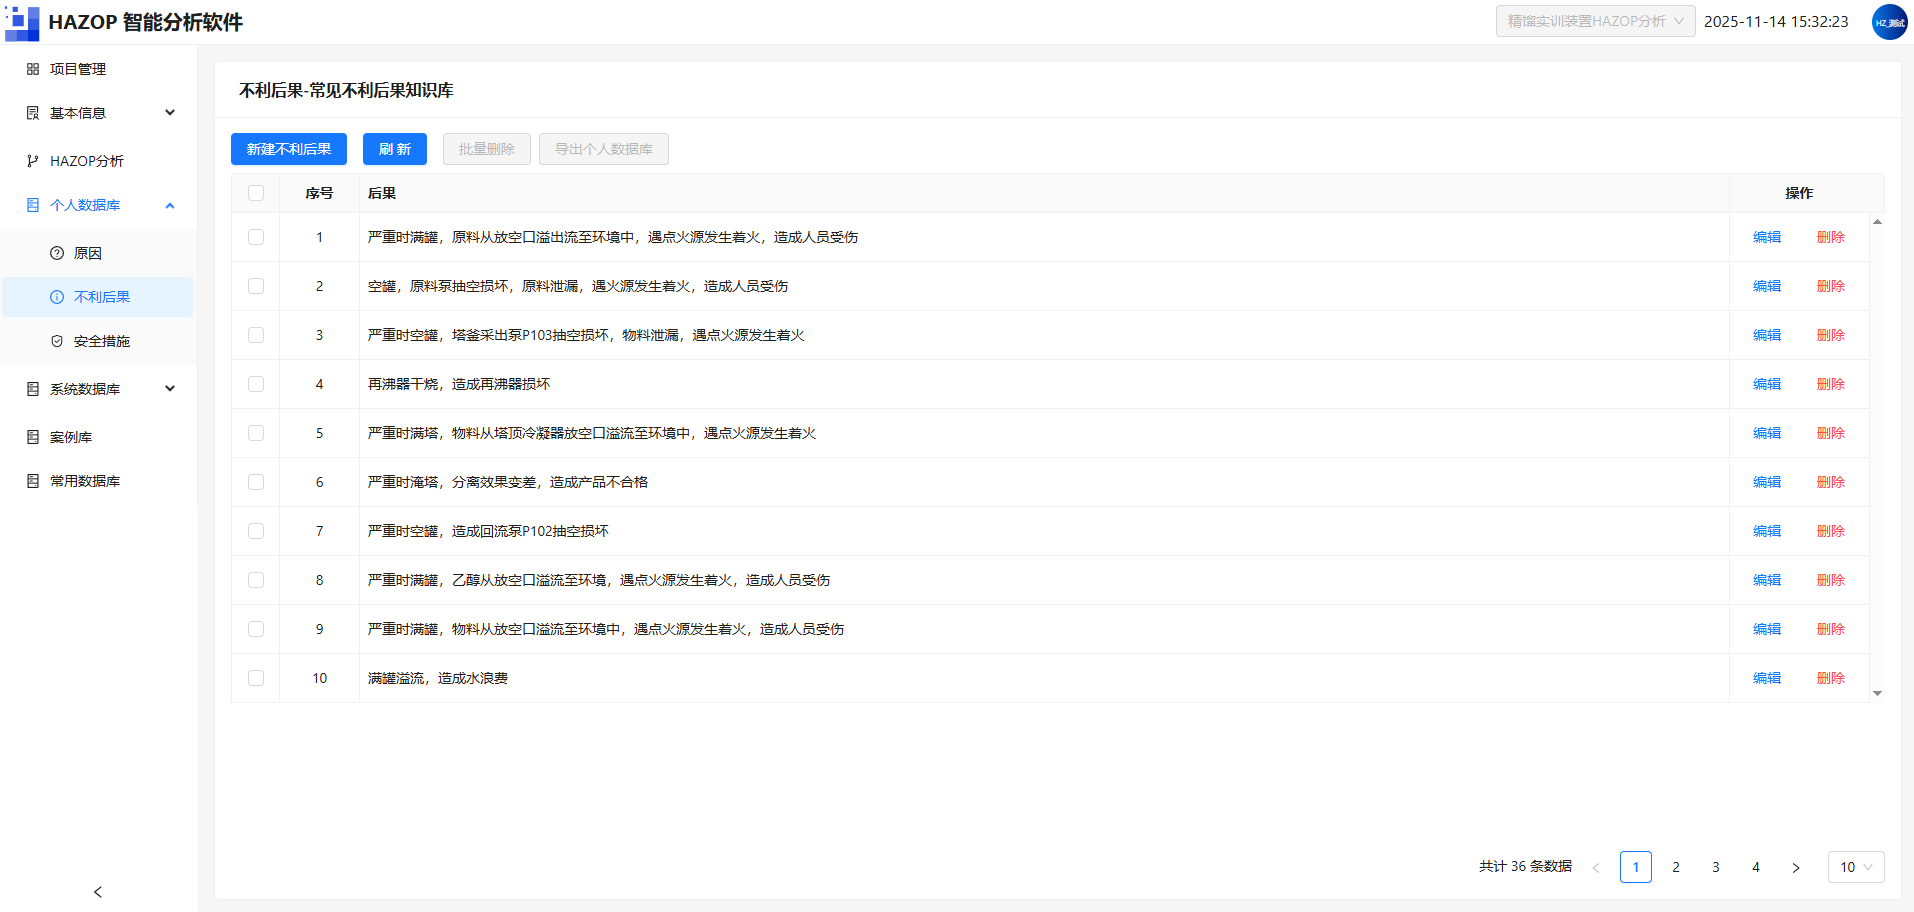Collapse sidebar with the left arrow icon
1914x912 pixels.
[97, 892]
